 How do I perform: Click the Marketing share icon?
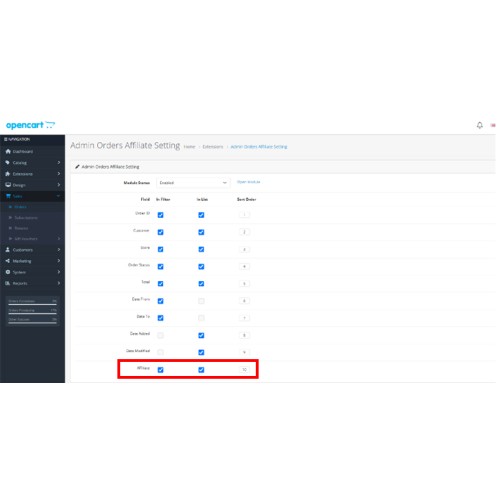[x=8, y=262]
